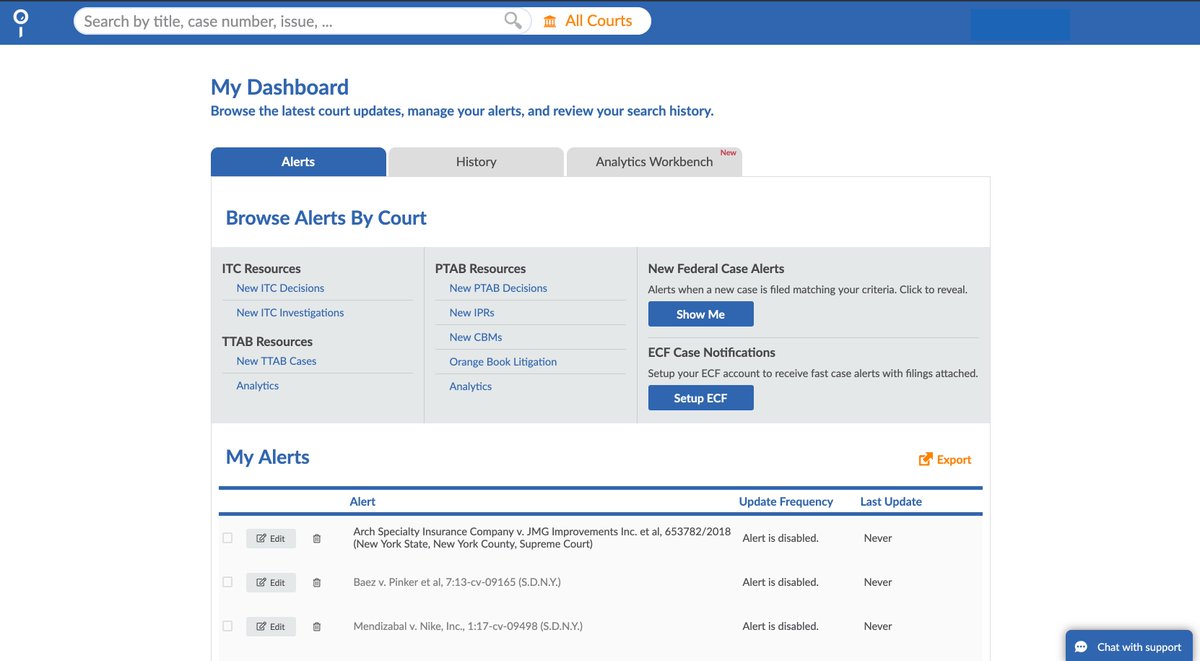This screenshot has height=661, width=1200.
Task: Edit the Arch Specialty Insurance alert
Action: [x=271, y=538]
